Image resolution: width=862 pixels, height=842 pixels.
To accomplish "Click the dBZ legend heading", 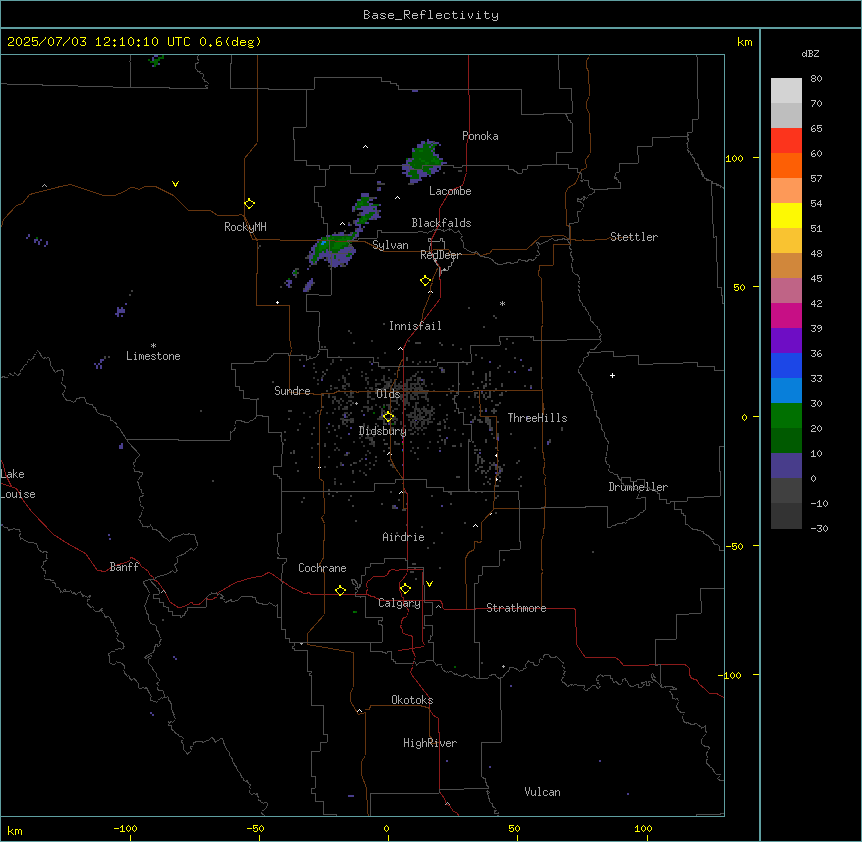I will (x=810, y=53).
